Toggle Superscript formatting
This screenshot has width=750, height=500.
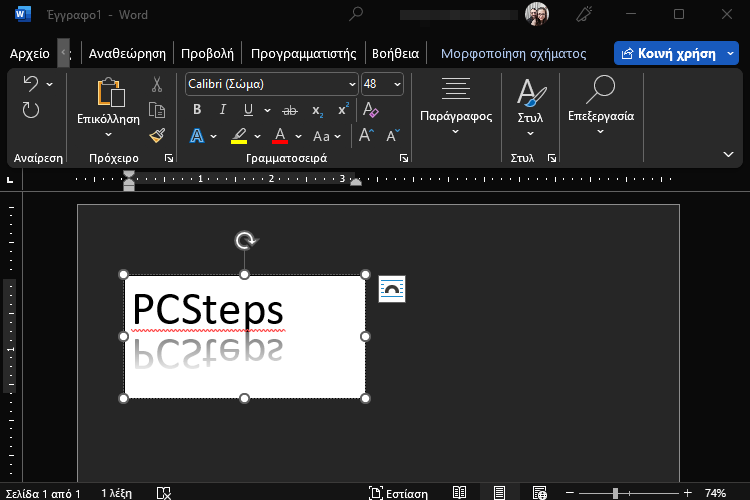coord(343,110)
